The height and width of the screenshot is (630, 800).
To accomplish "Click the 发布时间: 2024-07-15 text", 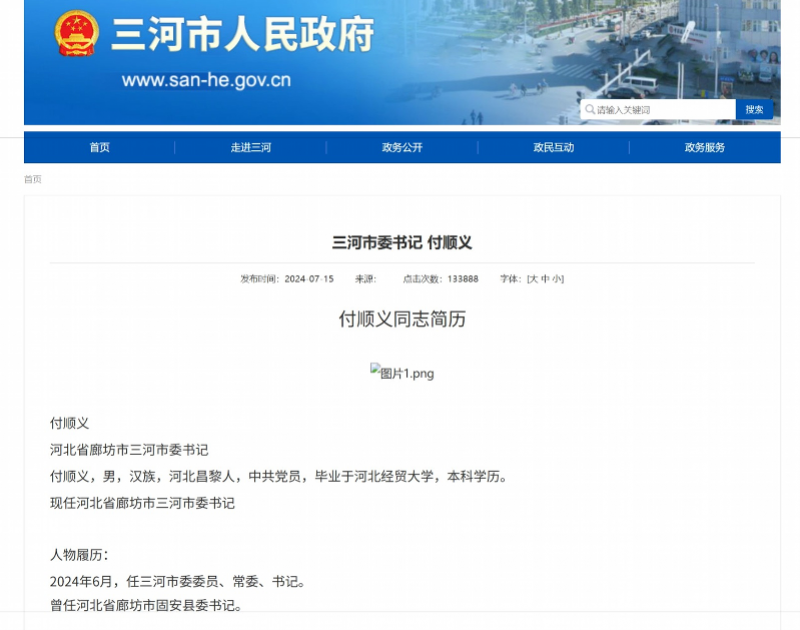I will pyautogui.click(x=287, y=279).
